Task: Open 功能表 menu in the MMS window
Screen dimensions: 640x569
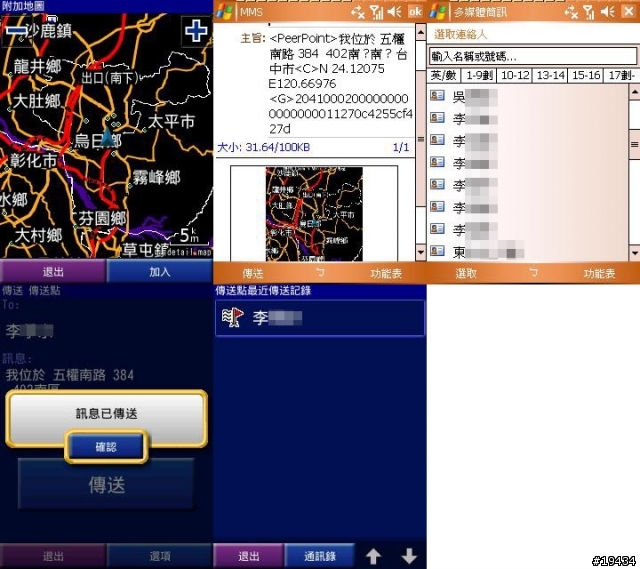Action: pos(386,273)
